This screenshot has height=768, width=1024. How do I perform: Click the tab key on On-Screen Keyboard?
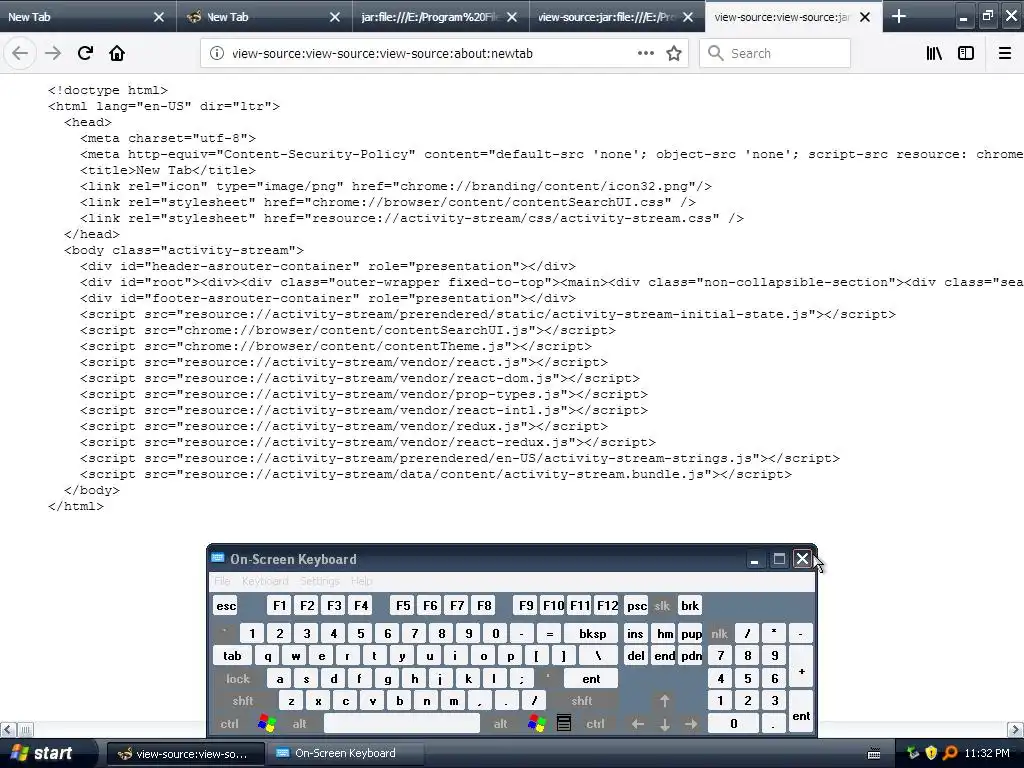232,656
